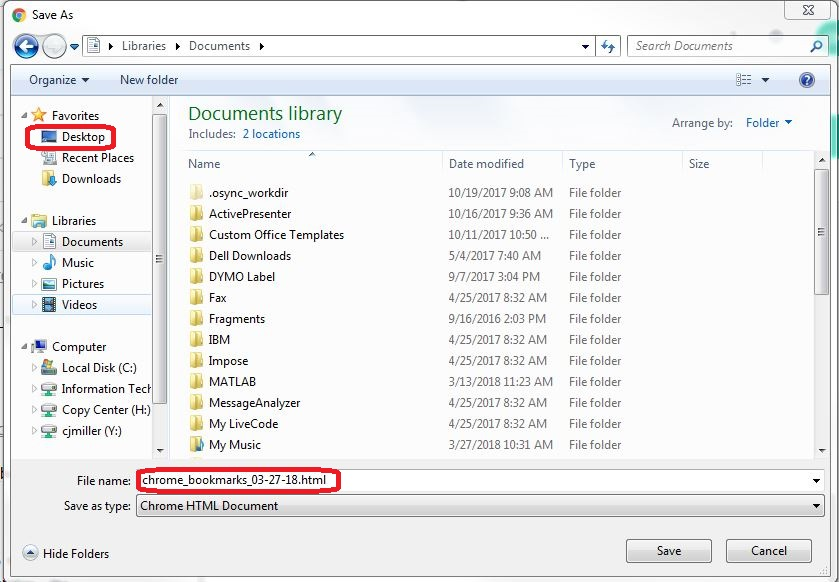Collapse the Computer section in the sidebar
This screenshot has width=839, height=582.
(x=22, y=346)
